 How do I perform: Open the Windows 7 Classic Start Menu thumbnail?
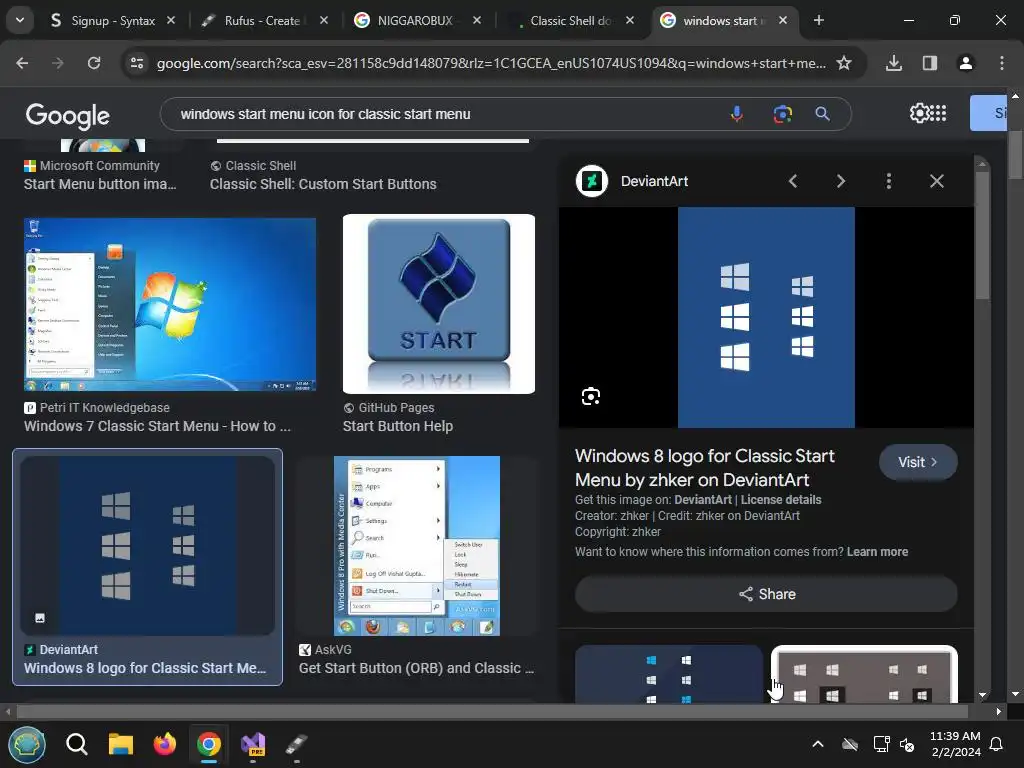(x=170, y=304)
